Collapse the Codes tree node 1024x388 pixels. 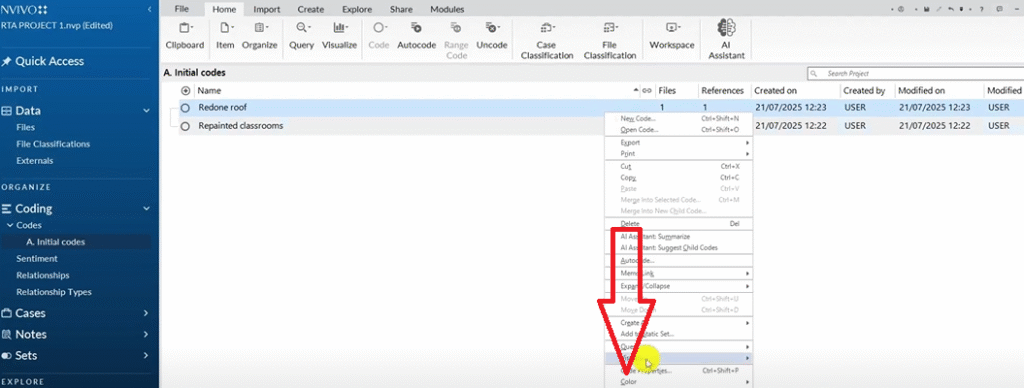(x=10, y=225)
